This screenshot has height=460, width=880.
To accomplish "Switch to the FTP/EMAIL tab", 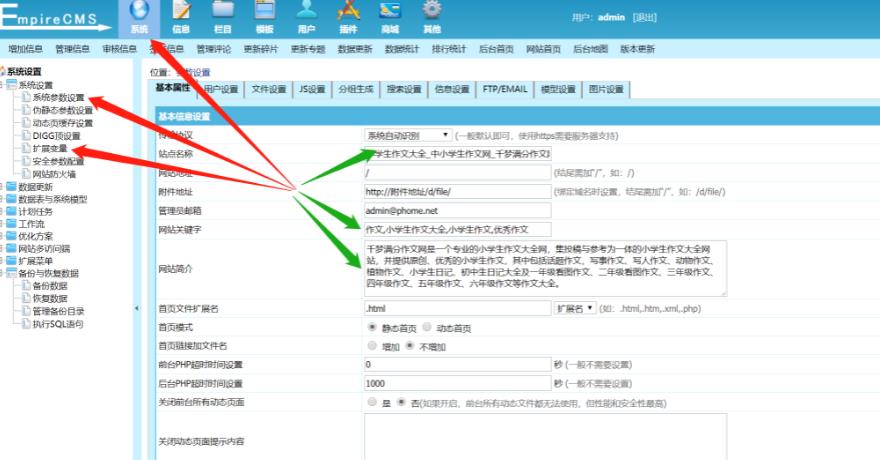I will click(505, 89).
